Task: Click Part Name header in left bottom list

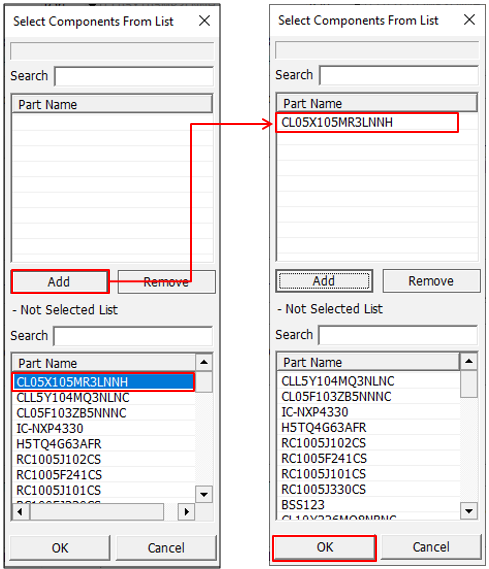Action: (104, 363)
